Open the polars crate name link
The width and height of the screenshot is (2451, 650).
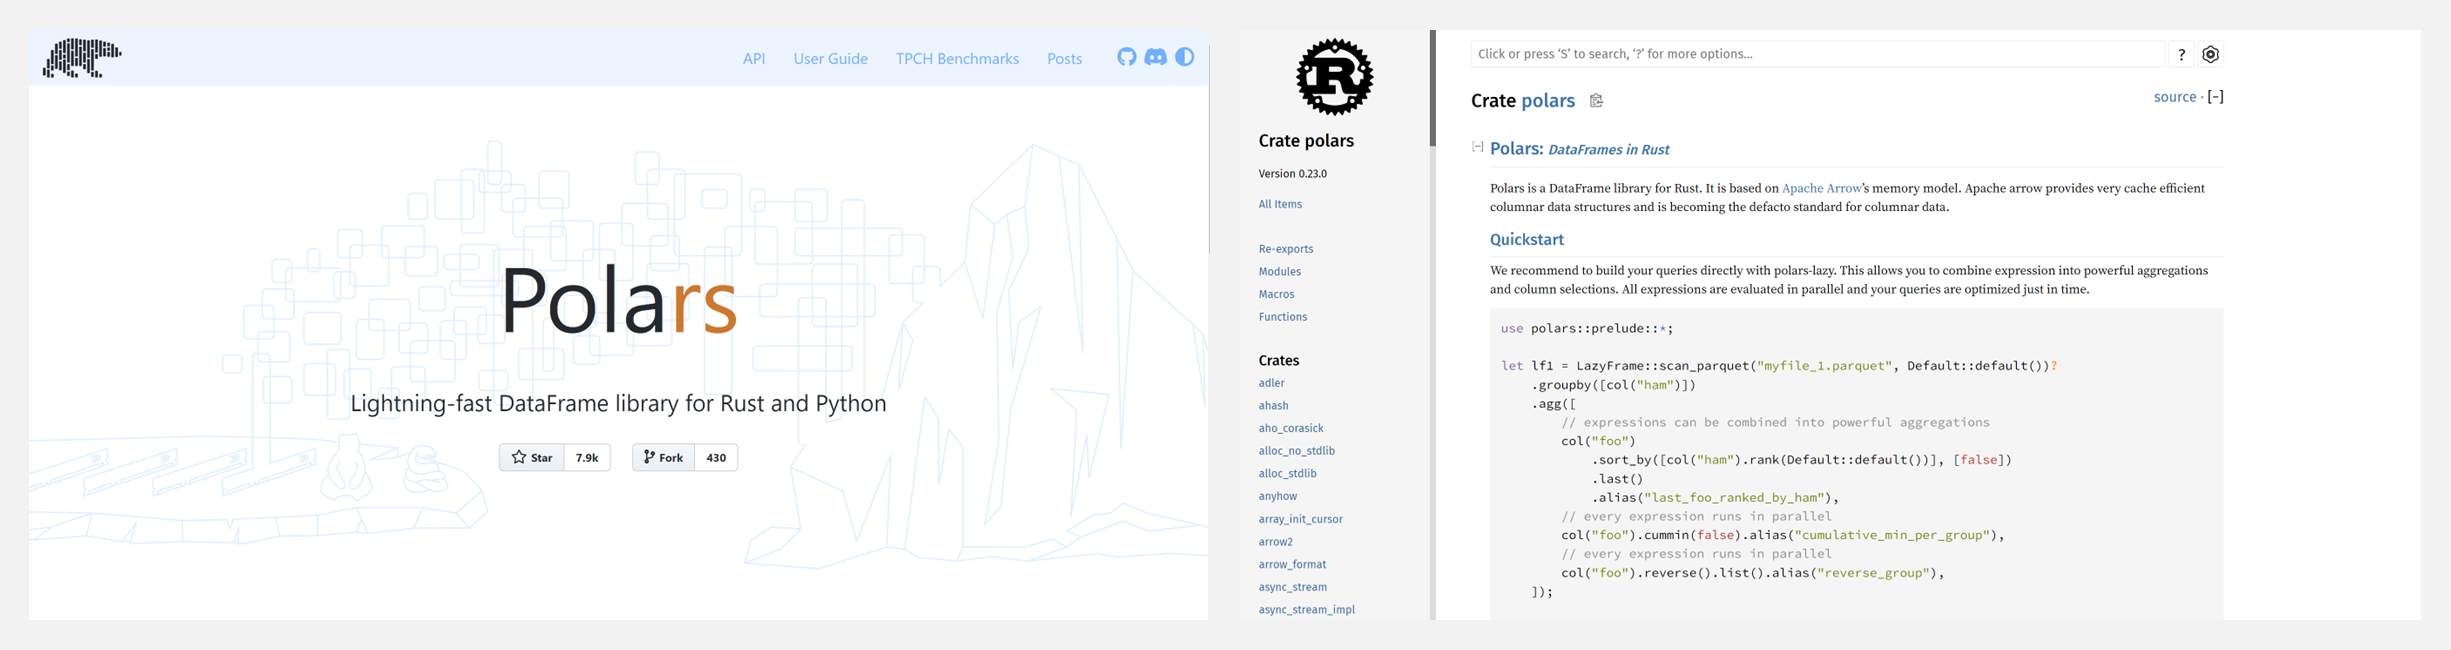1547,101
